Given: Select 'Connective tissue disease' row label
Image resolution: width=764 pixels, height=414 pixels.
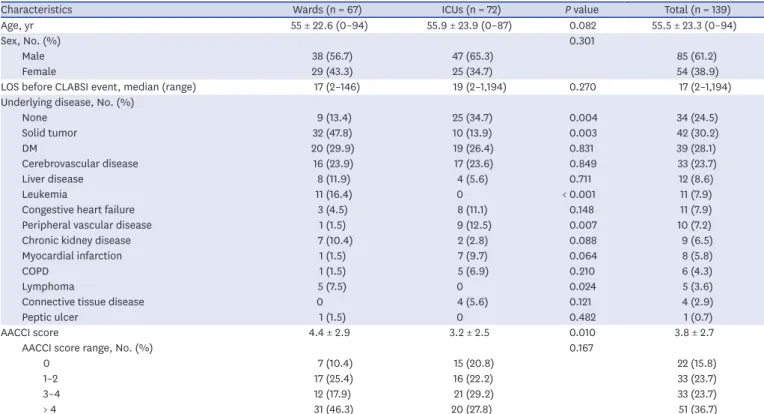Looking at the screenshot, I should [x=83, y=302].
